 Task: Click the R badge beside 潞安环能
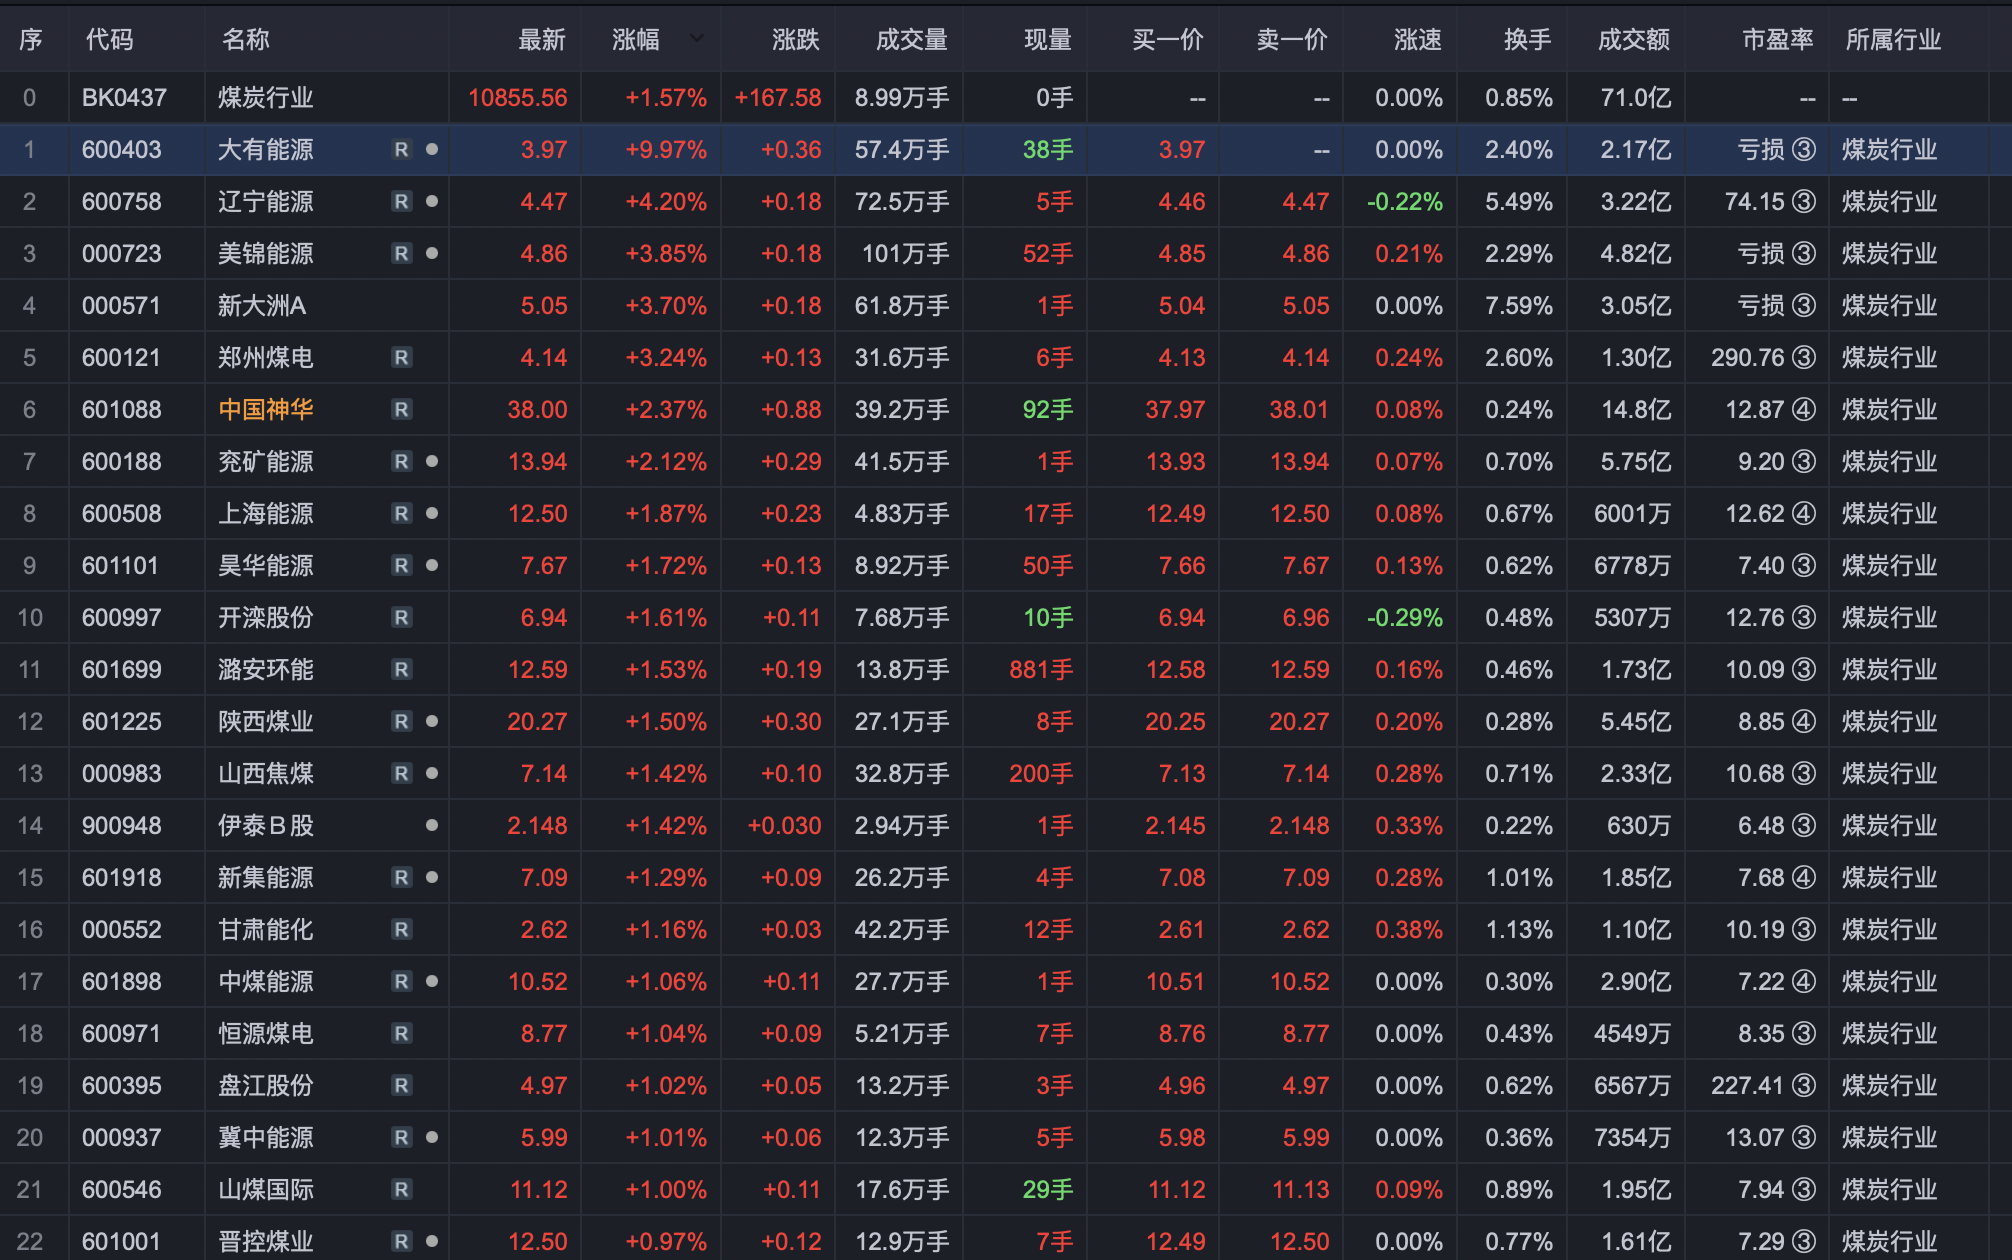[401, 670]
